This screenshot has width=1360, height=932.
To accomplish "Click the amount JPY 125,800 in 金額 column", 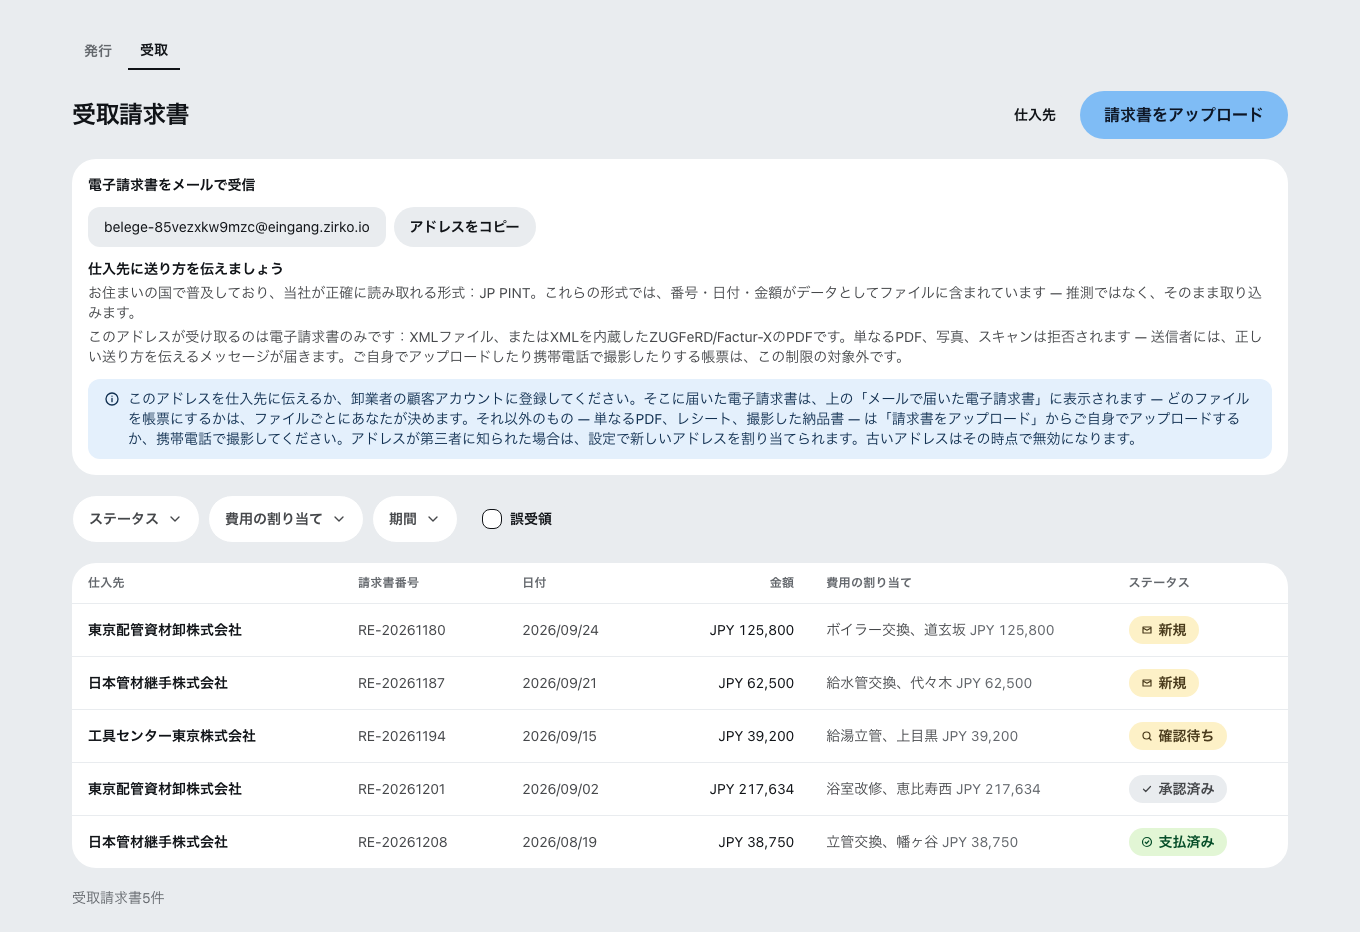I will 752,630.
